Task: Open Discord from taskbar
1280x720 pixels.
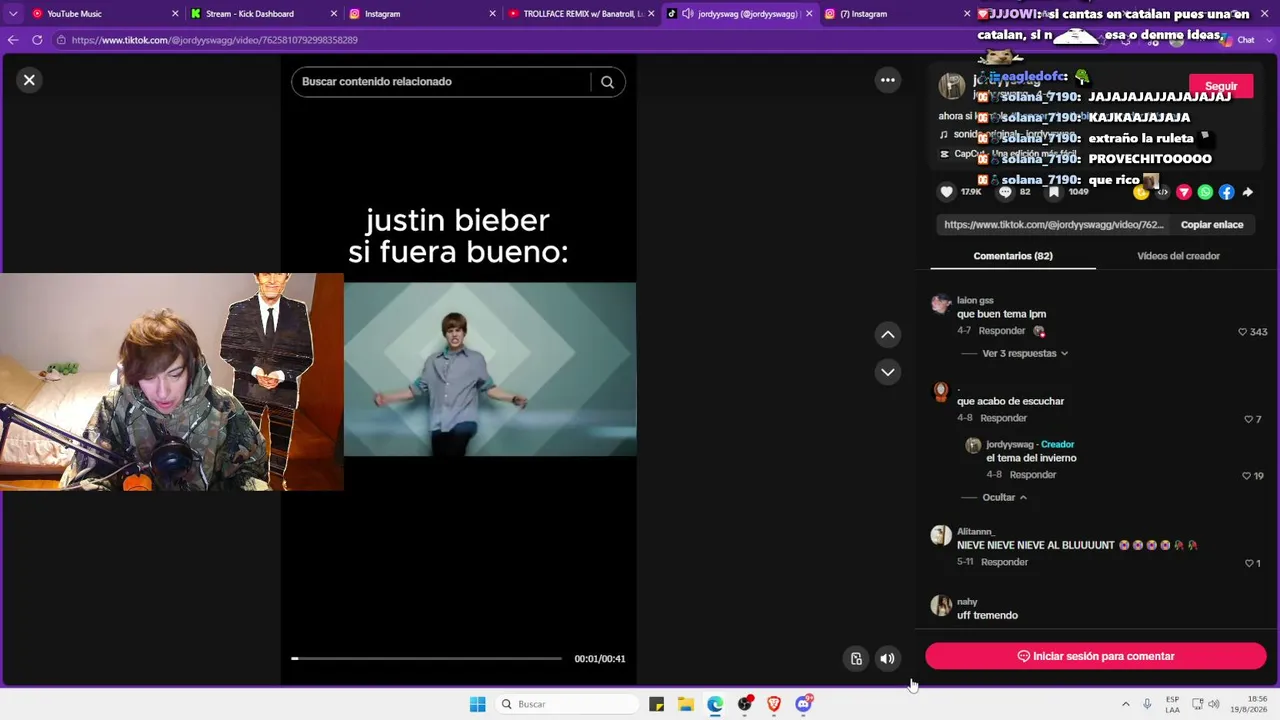Action: 803,704
